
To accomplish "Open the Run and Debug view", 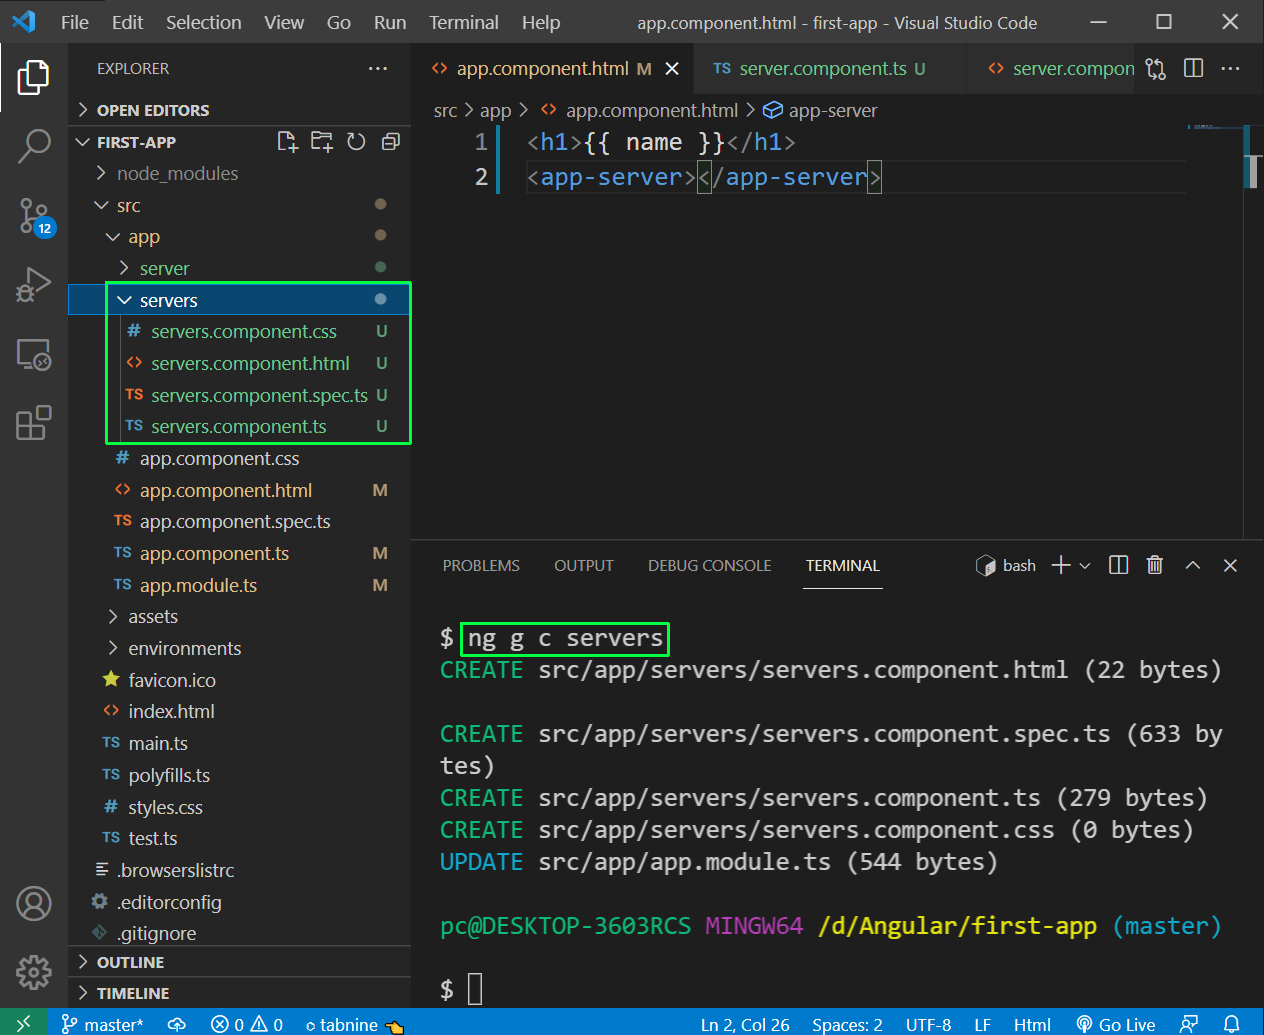I will (x=33, y=285).
